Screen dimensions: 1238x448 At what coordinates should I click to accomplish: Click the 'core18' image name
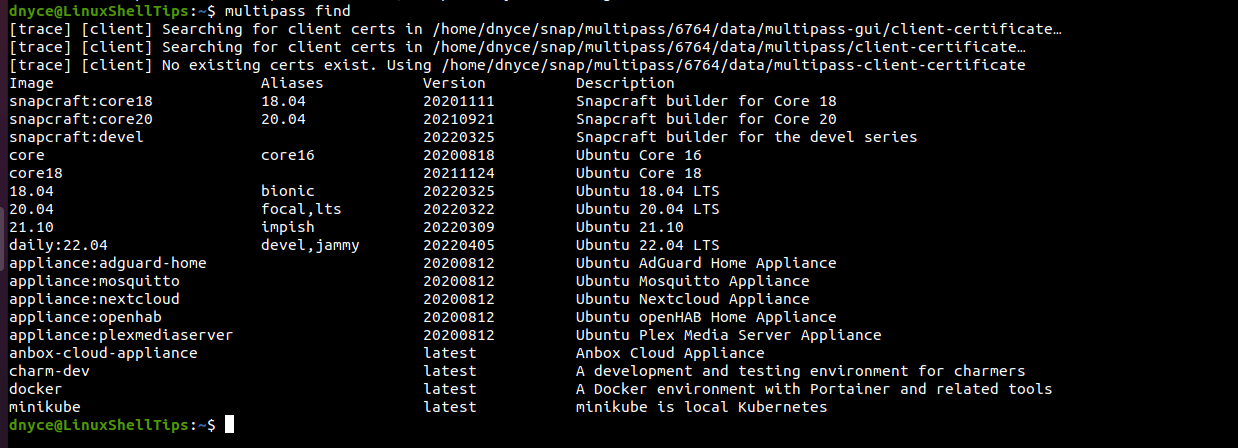point(35,173)
